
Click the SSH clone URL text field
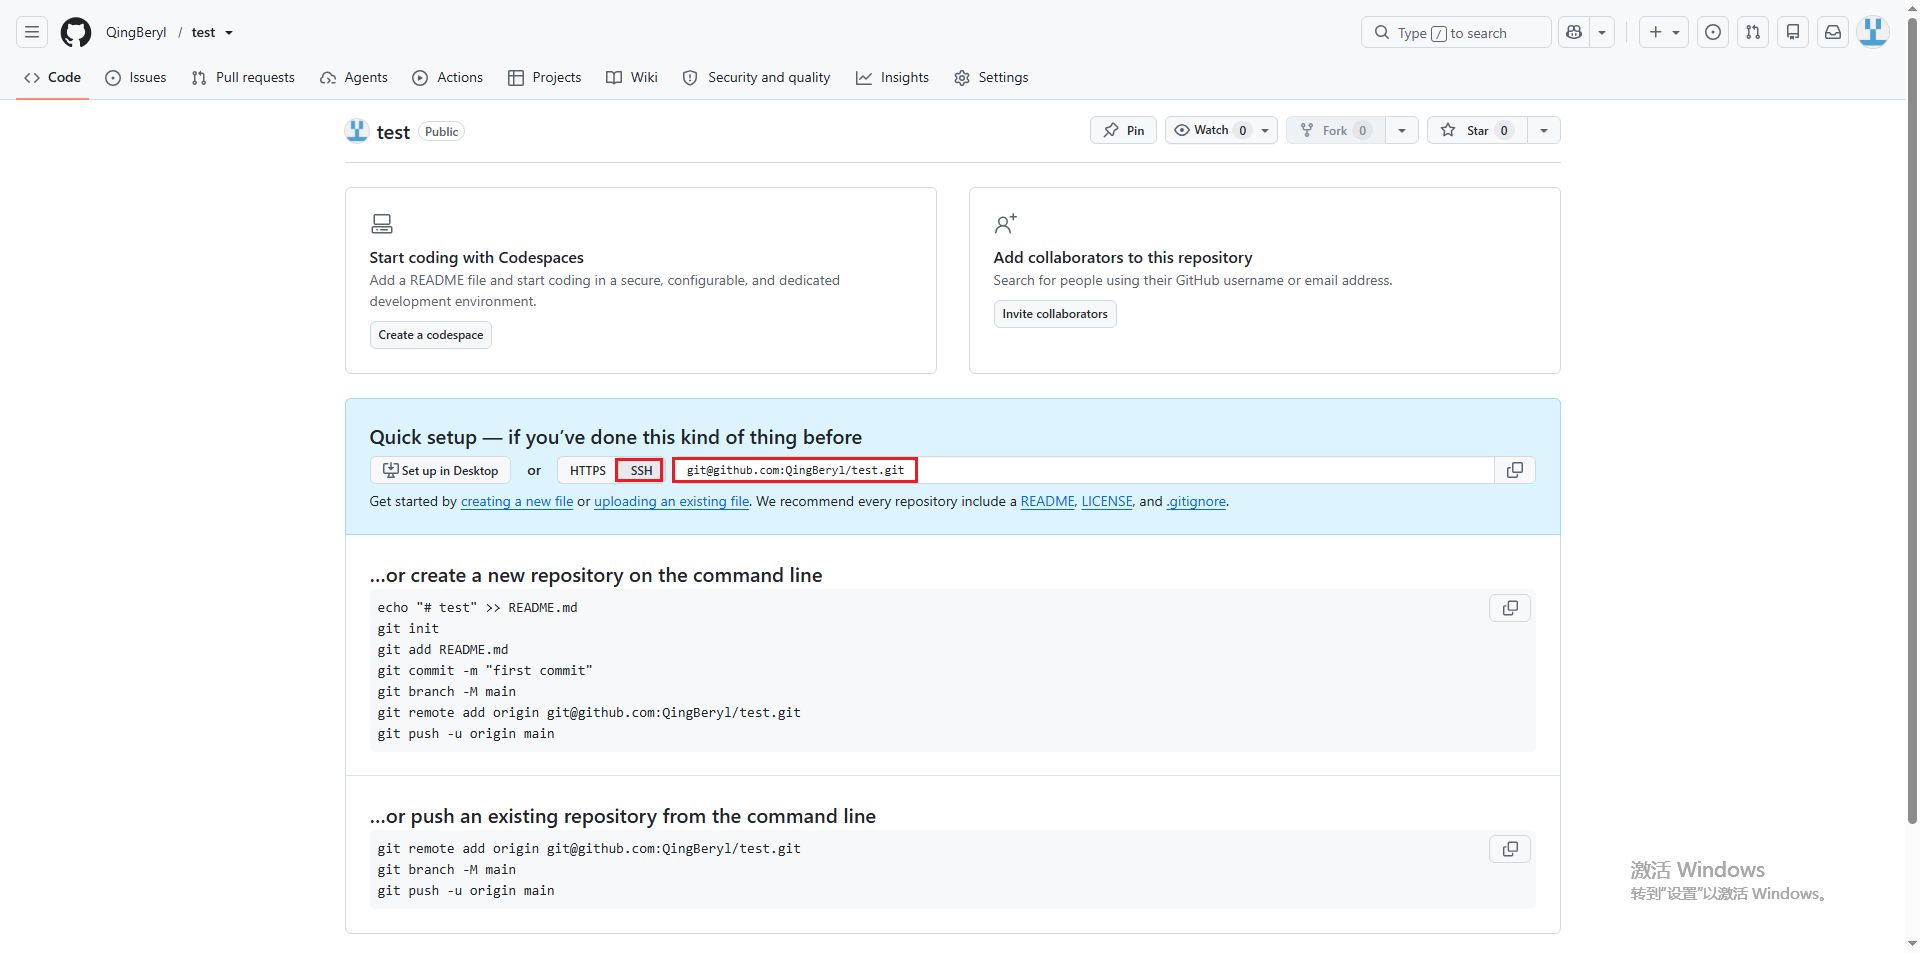coord(1083,470)
